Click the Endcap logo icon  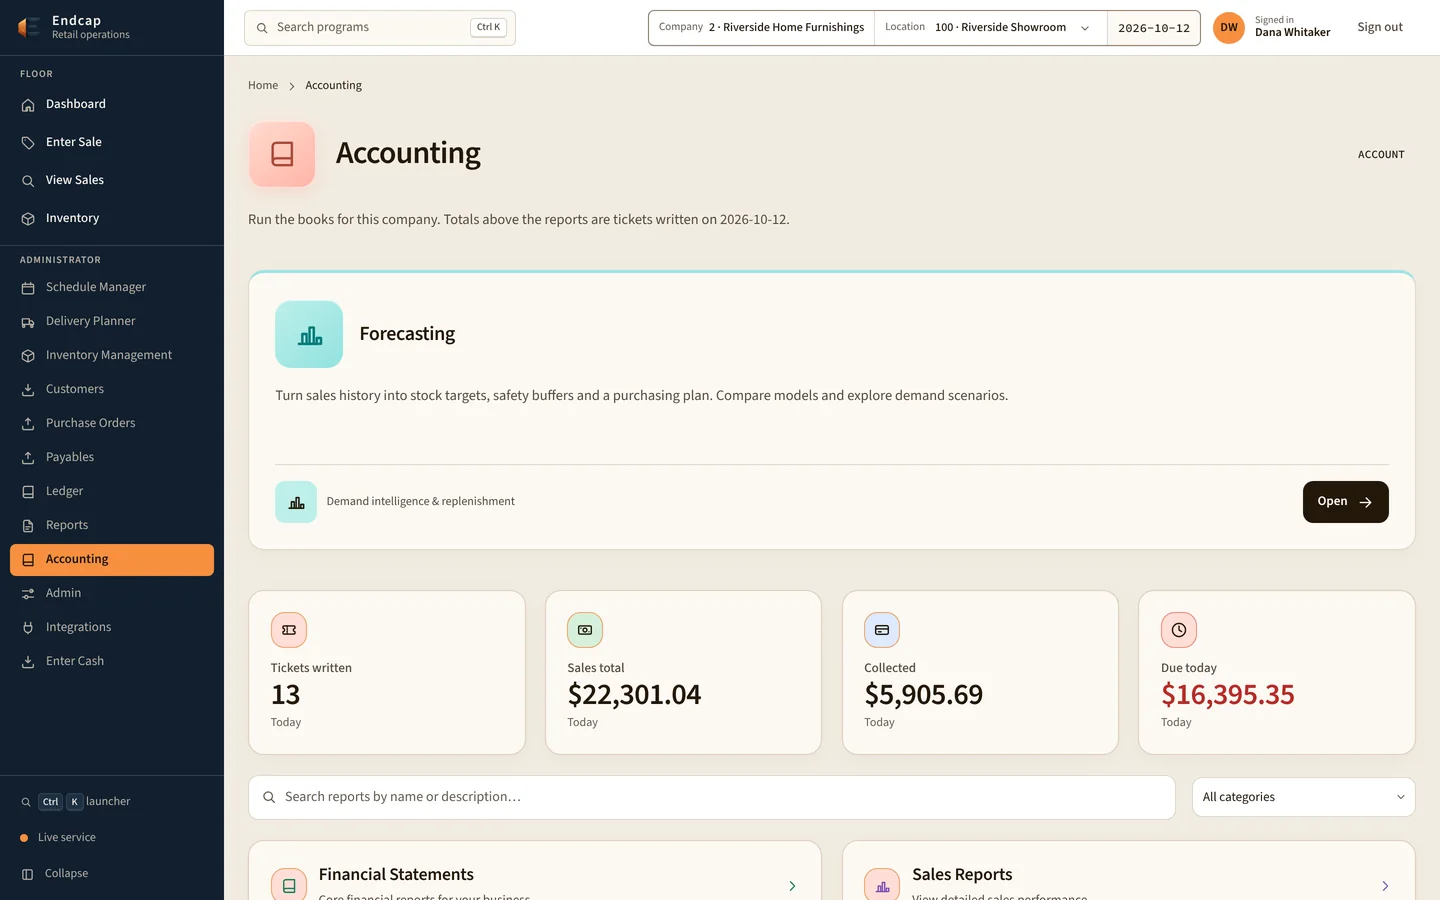29,27
